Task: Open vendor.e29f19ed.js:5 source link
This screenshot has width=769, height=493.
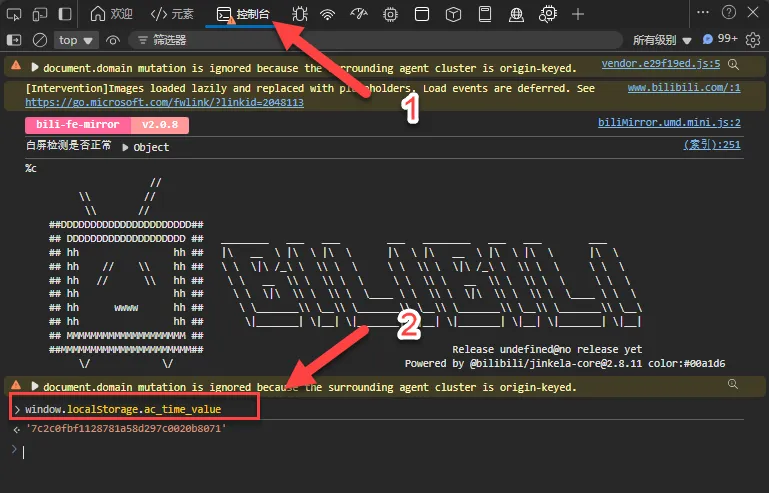Action: tap(661, 64)
